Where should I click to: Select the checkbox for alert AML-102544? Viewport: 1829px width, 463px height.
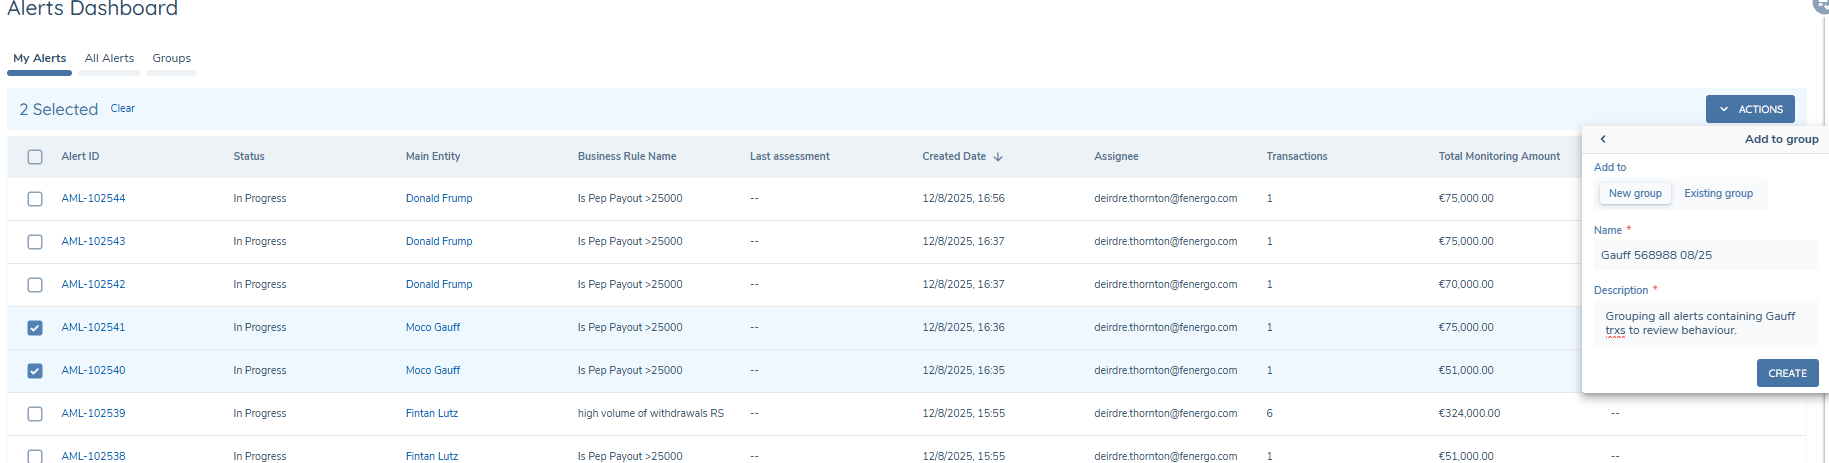pos(35,199)
